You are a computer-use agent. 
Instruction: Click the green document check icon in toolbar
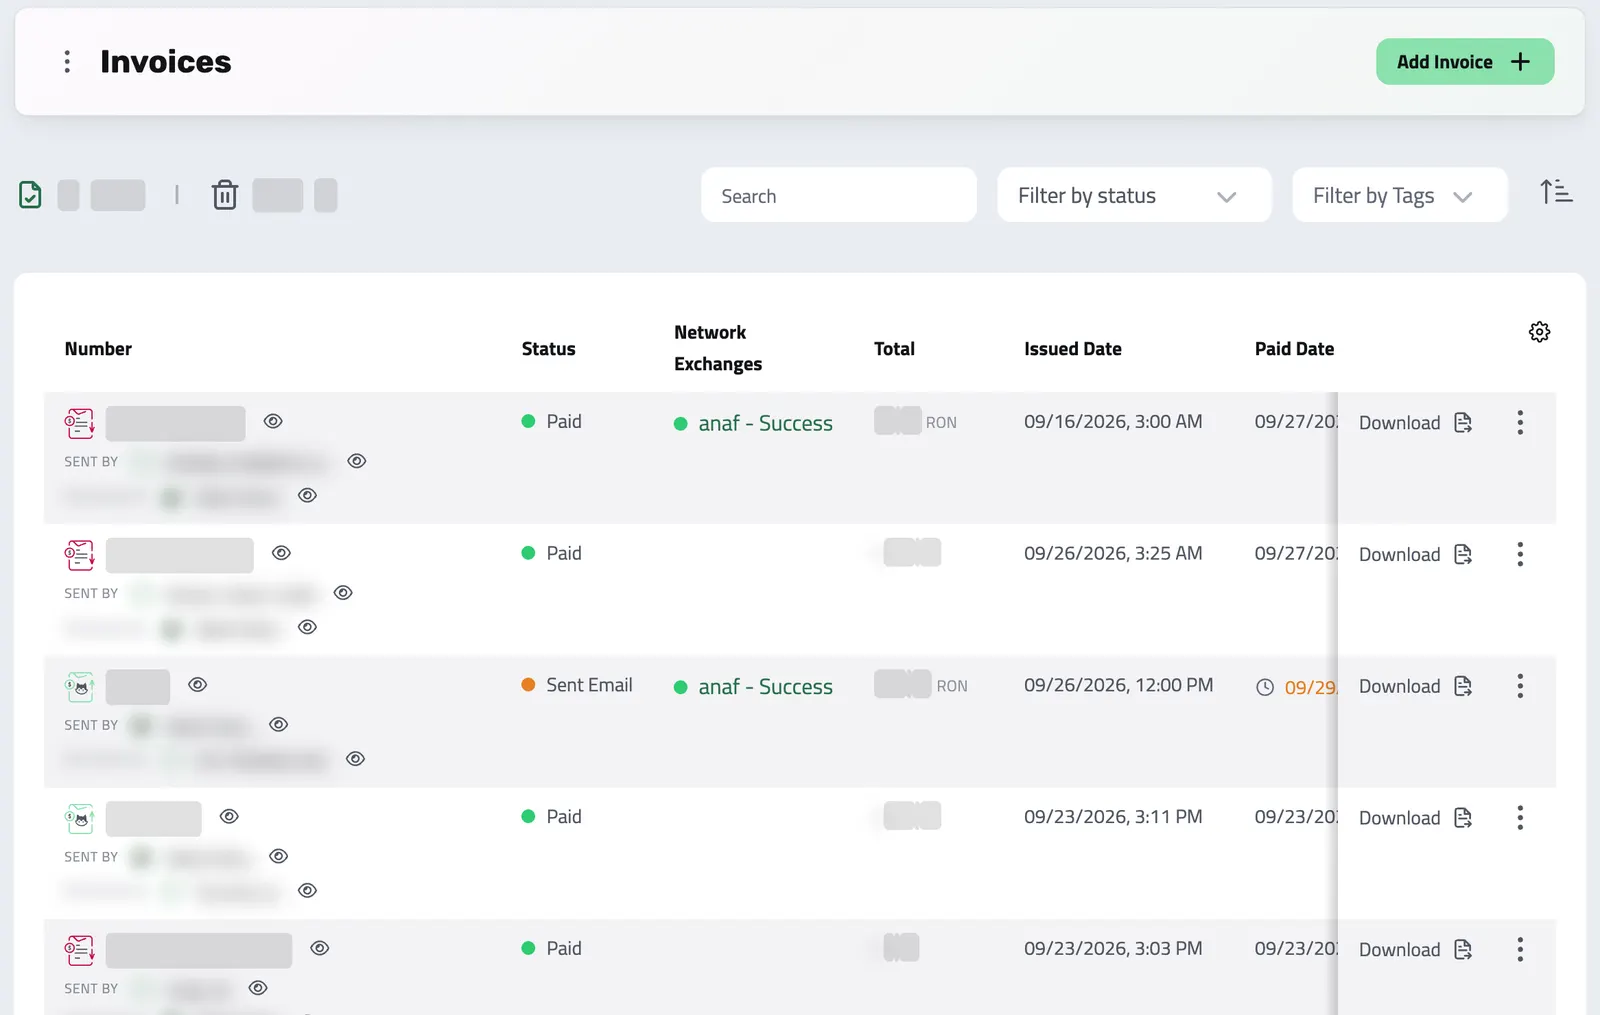tap(31, 195)
